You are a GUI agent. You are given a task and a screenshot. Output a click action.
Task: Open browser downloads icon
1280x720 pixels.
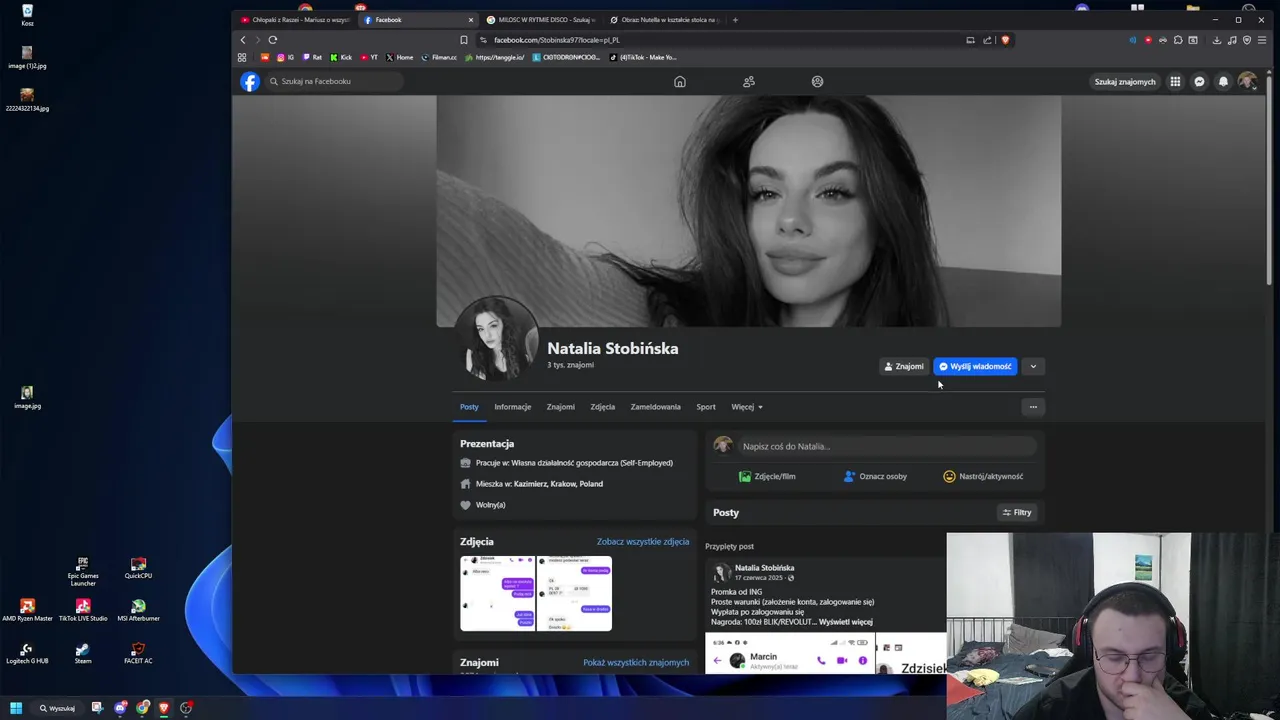tap(1217, 40)
